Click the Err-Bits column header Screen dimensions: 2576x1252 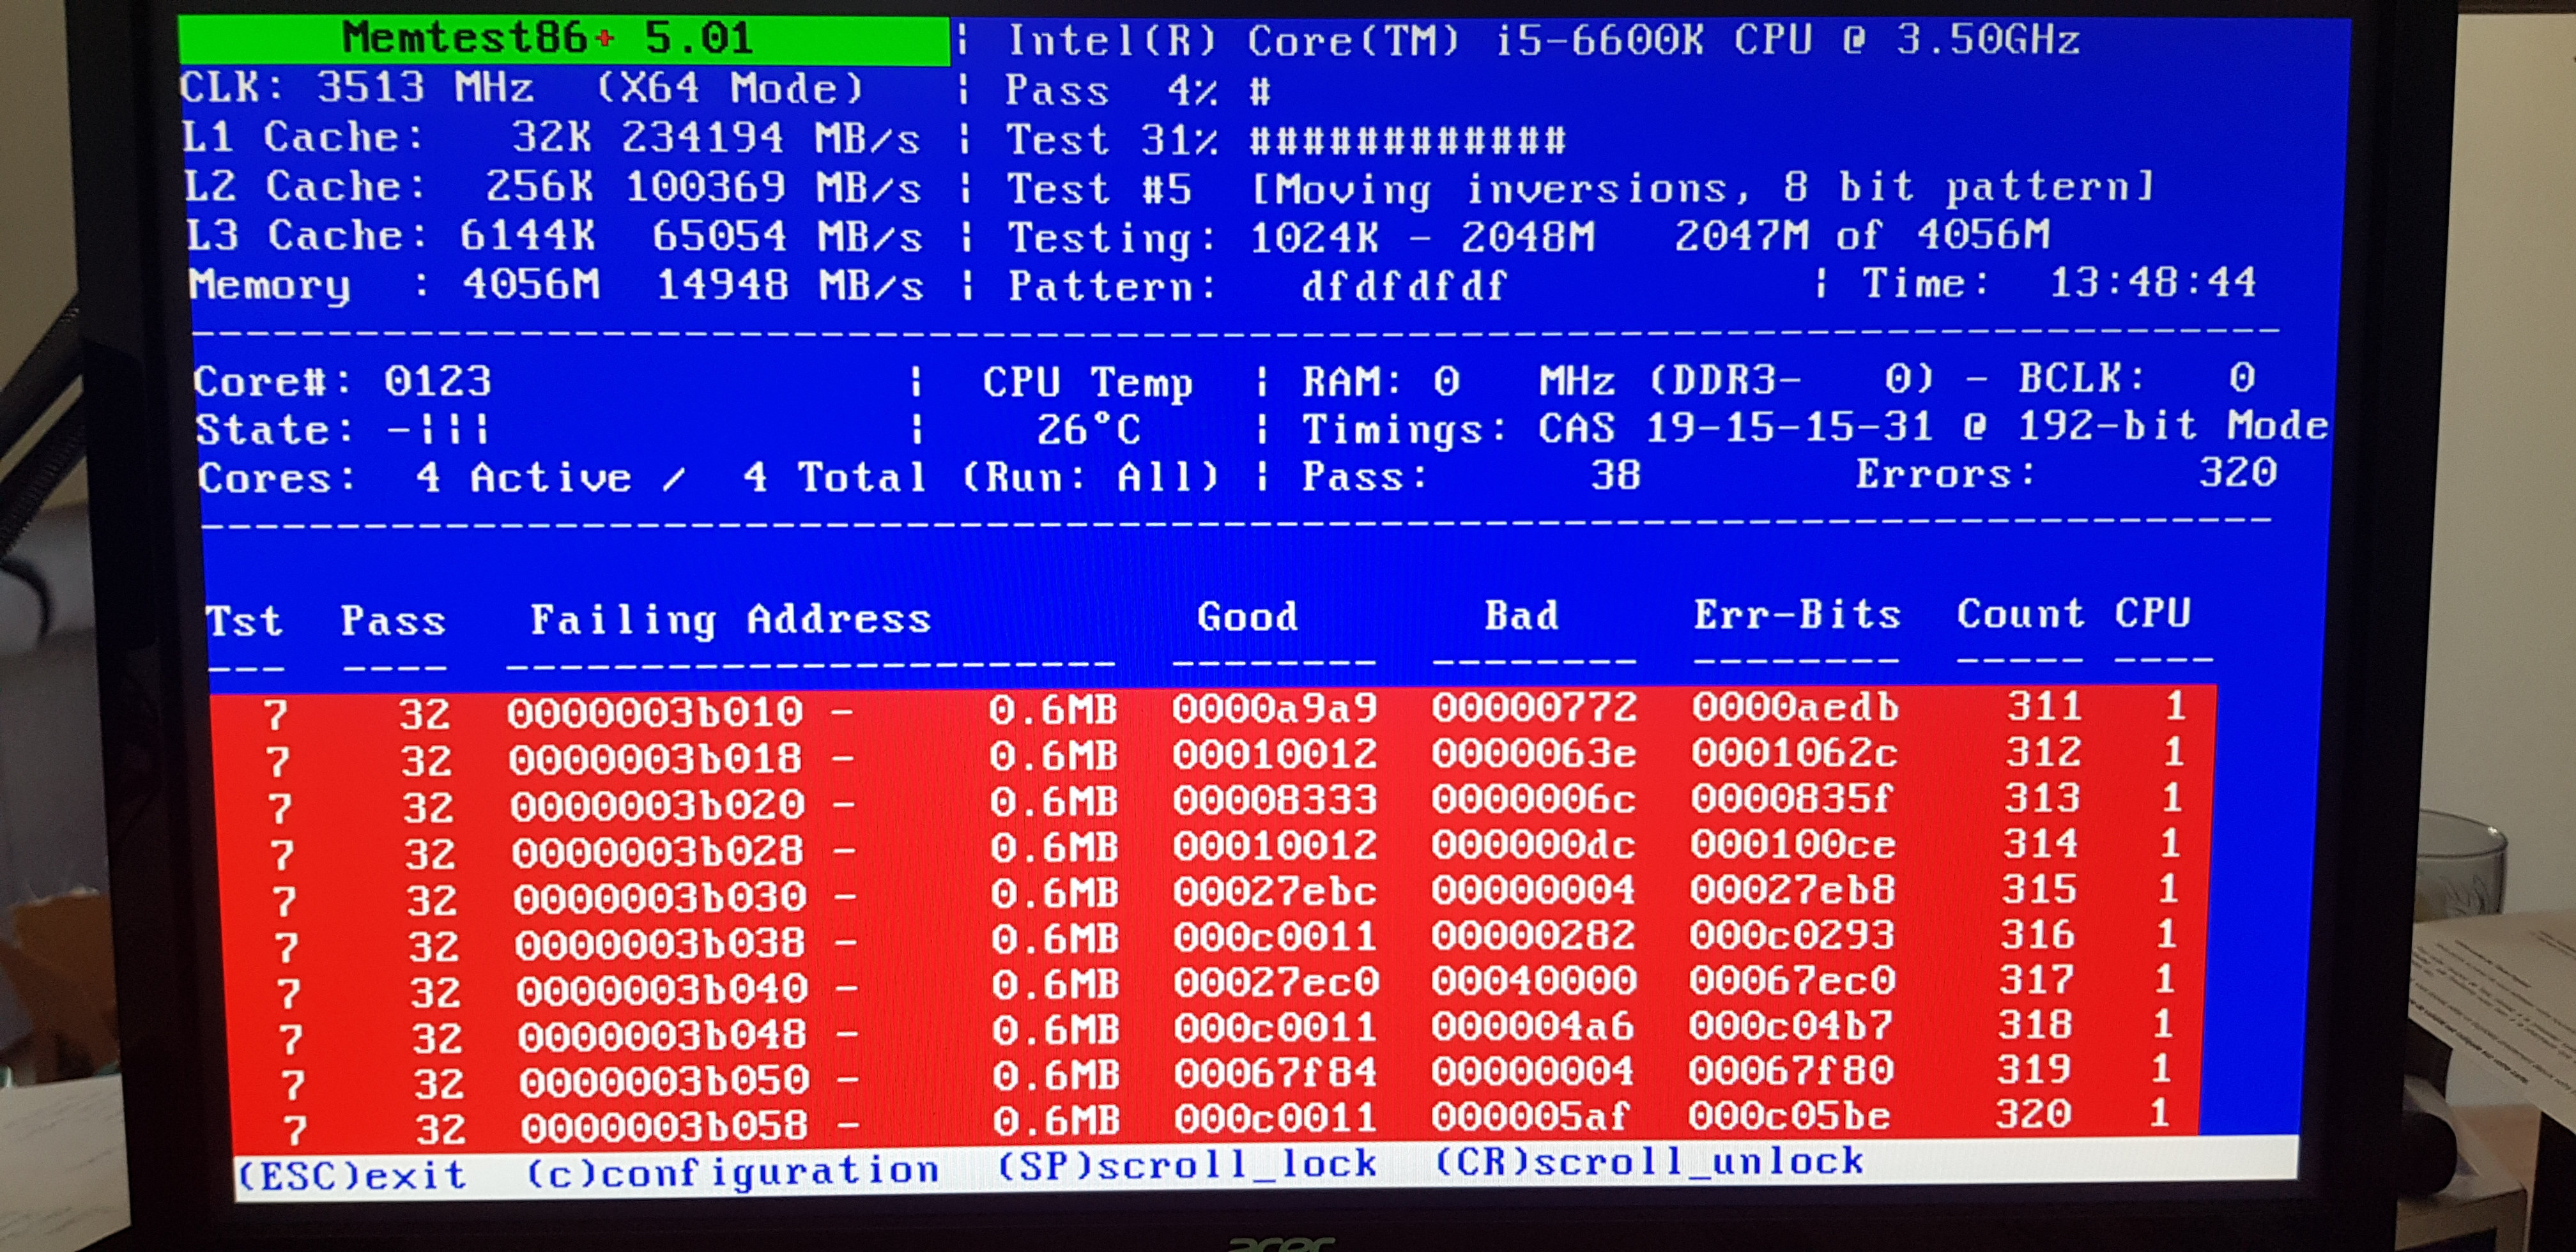pos(1797,615)
